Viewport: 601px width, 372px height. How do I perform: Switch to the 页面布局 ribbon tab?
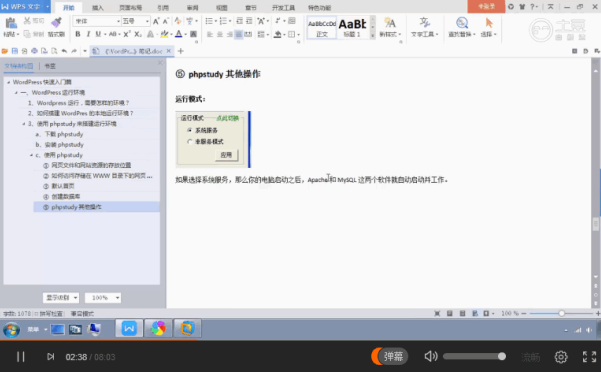point(130,8)
